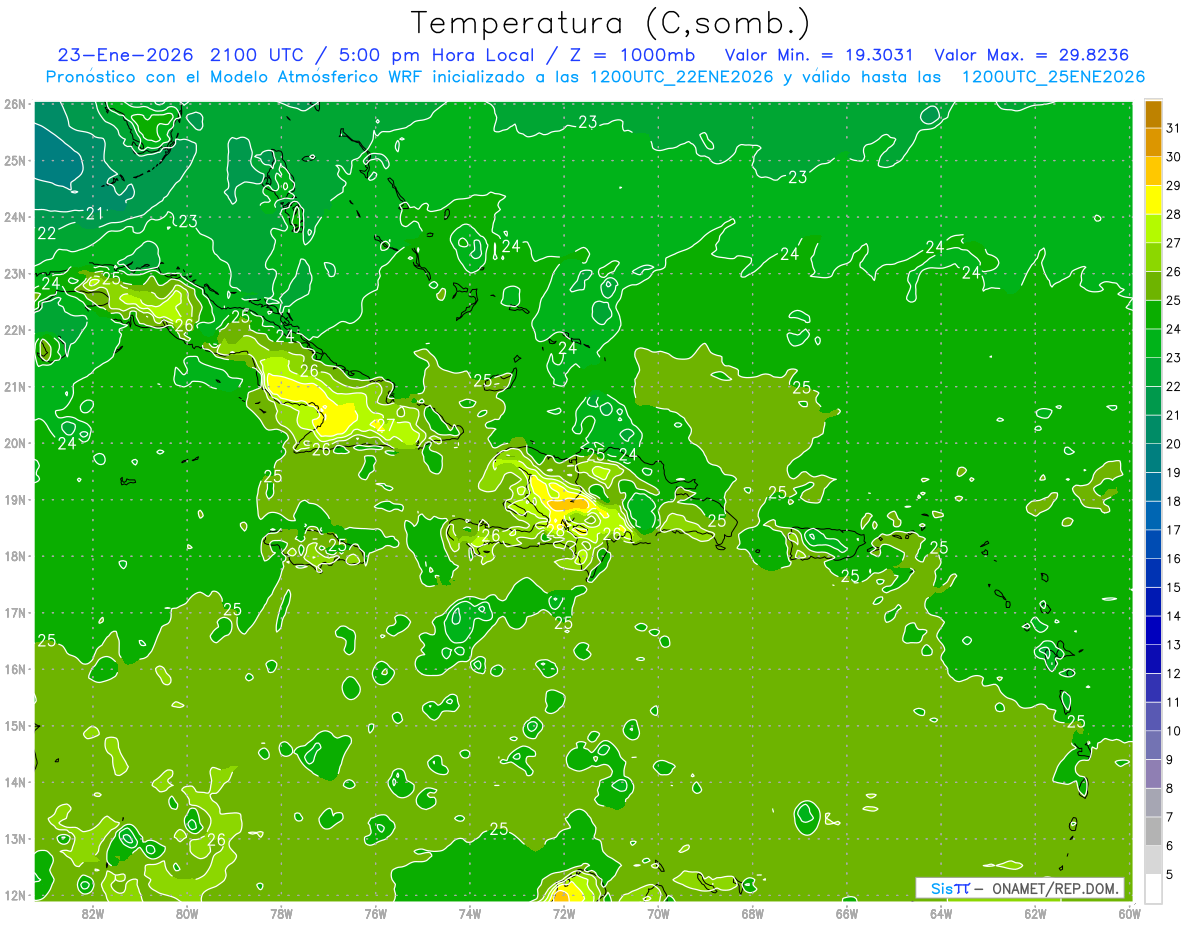Click the "30" label on the color scale
The width and height of the screenshot is (1200, 927).
1173,157
